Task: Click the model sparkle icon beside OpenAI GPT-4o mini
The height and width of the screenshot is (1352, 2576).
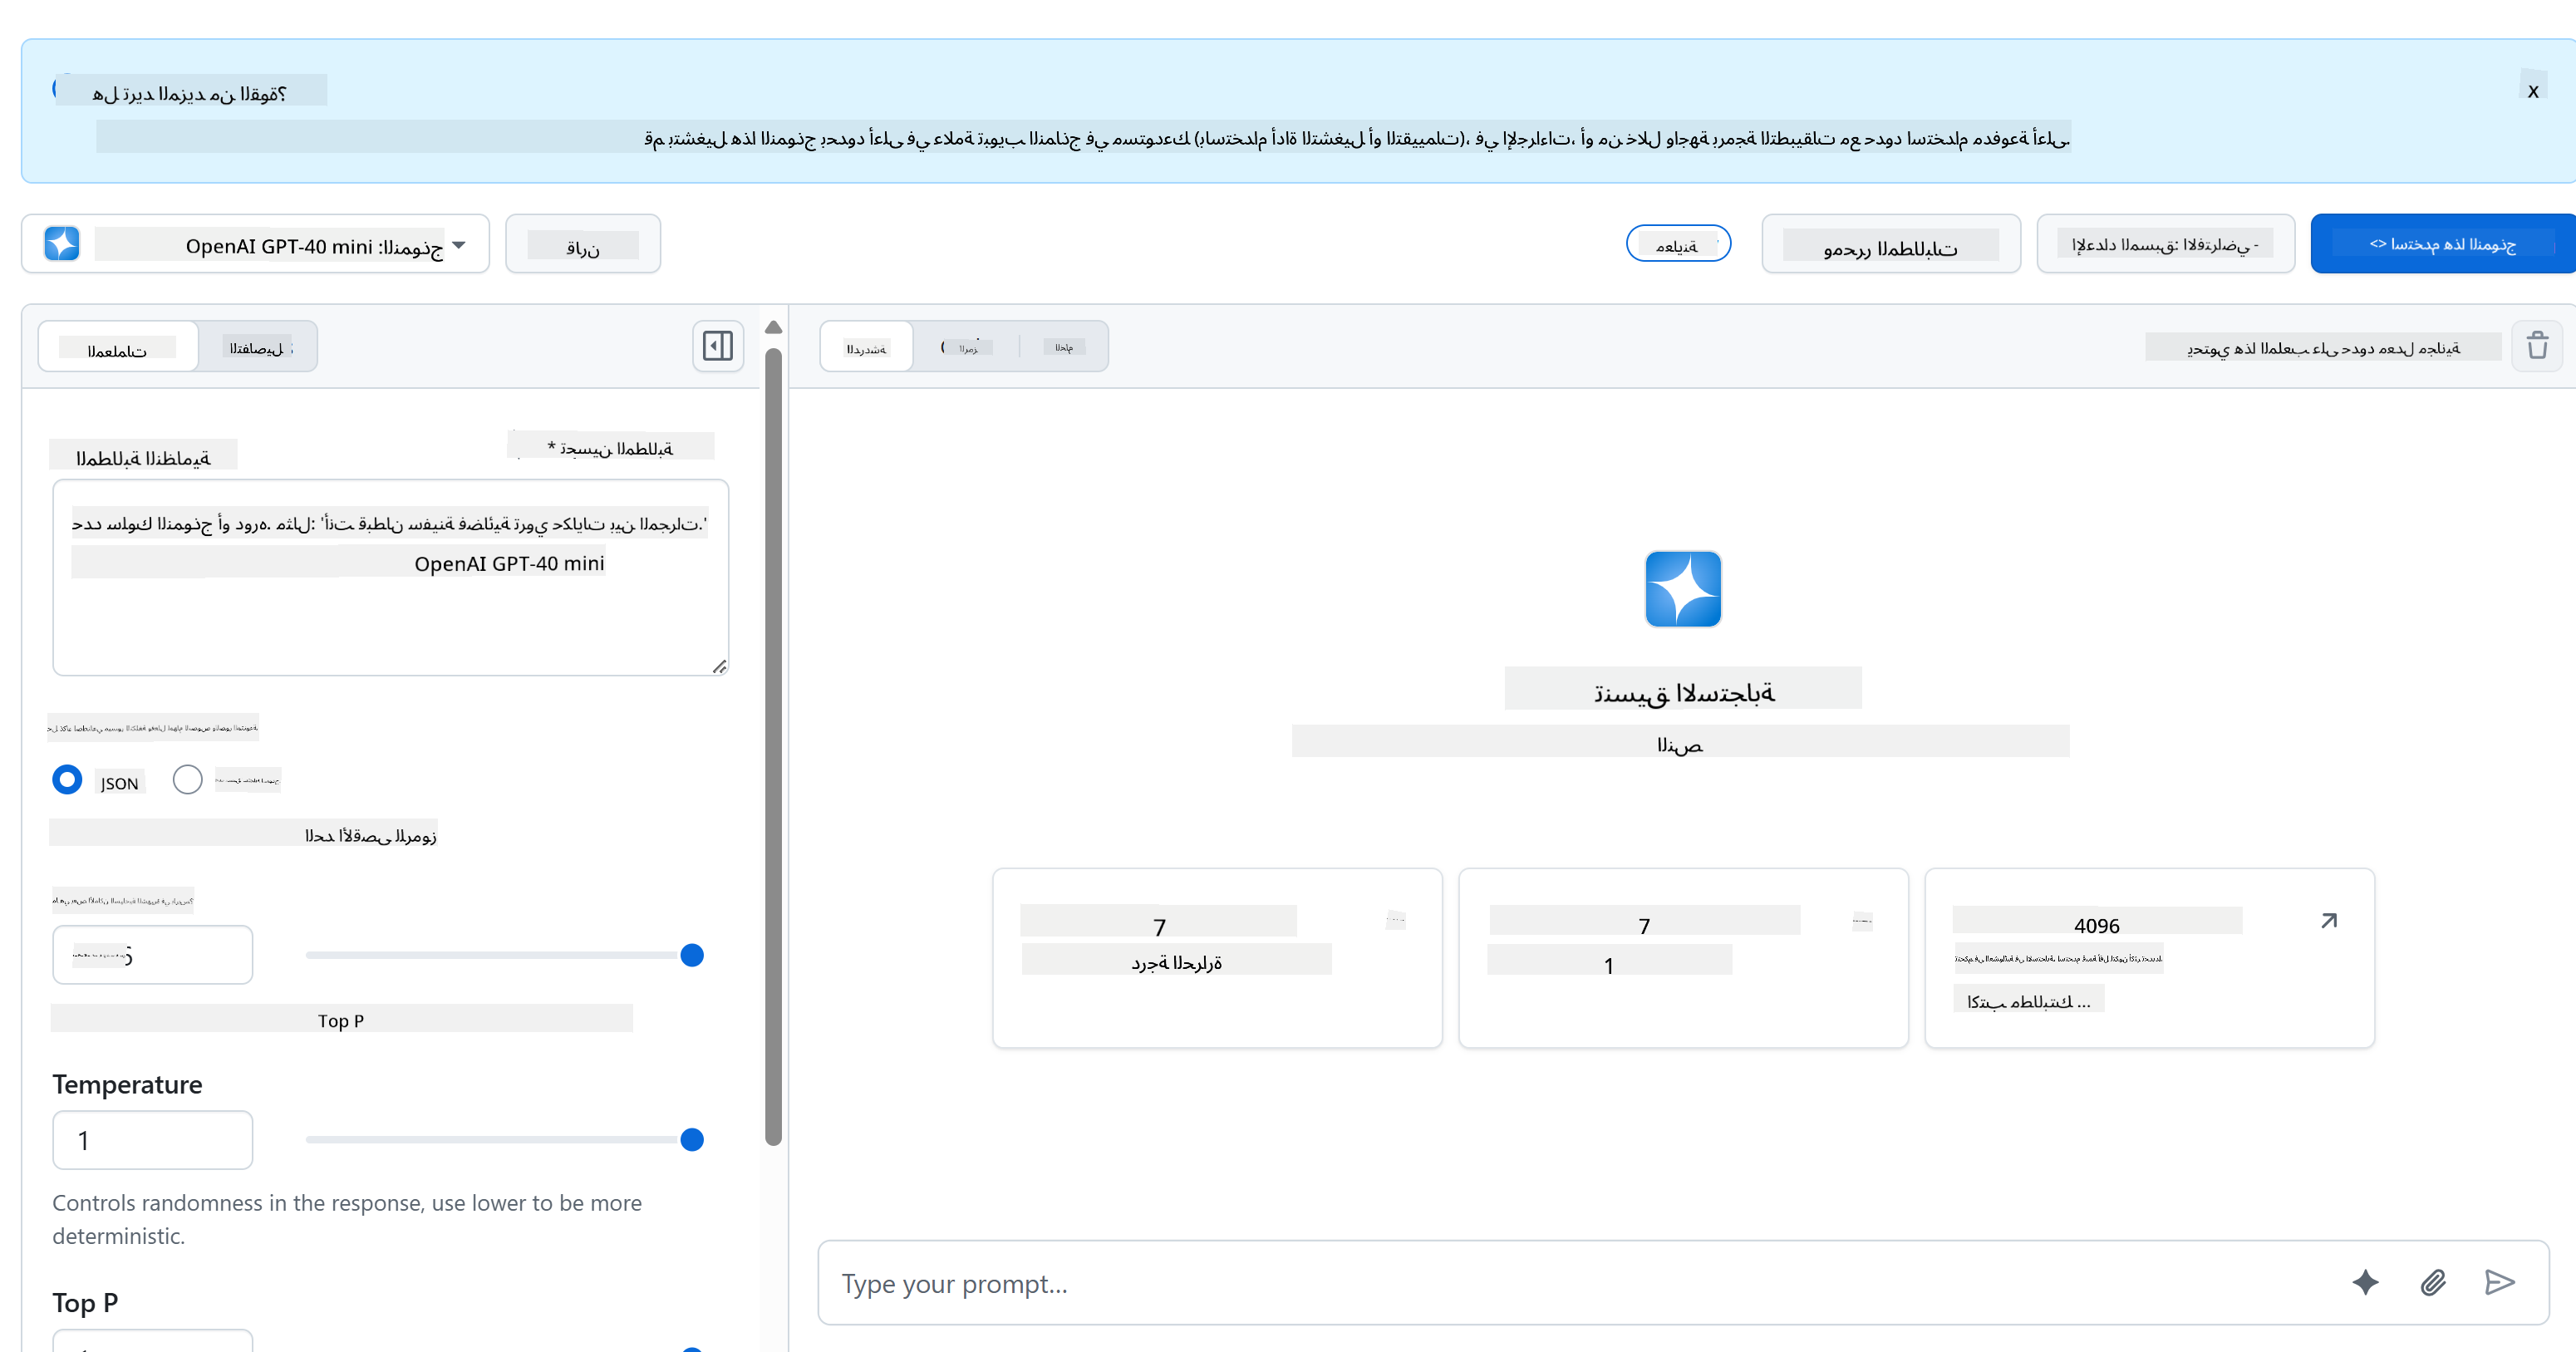Action: (62, 244)
